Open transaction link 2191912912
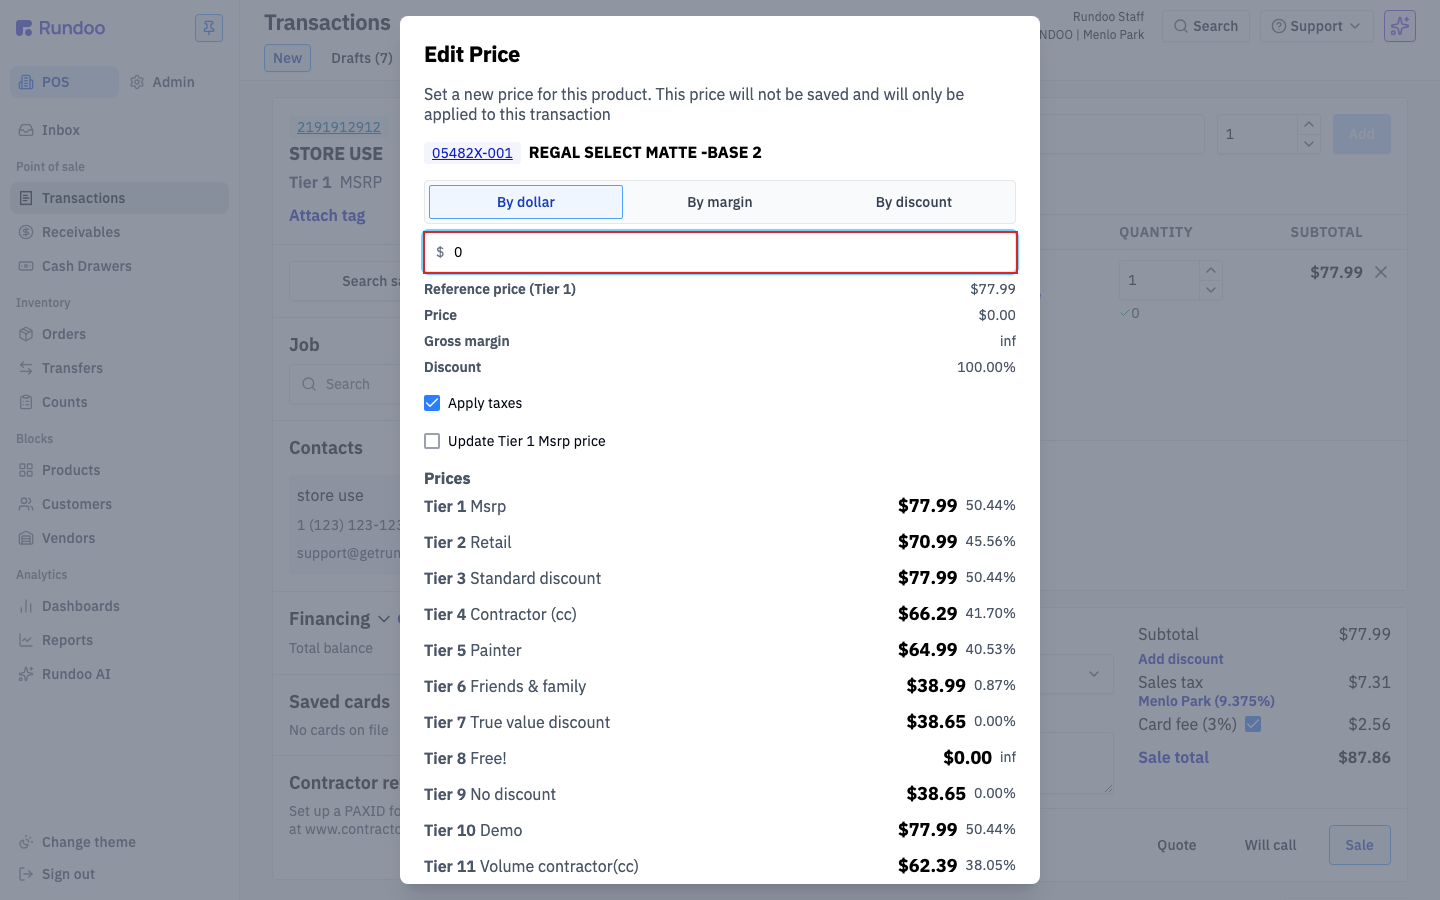1440x900 pixels. (339, 127)
